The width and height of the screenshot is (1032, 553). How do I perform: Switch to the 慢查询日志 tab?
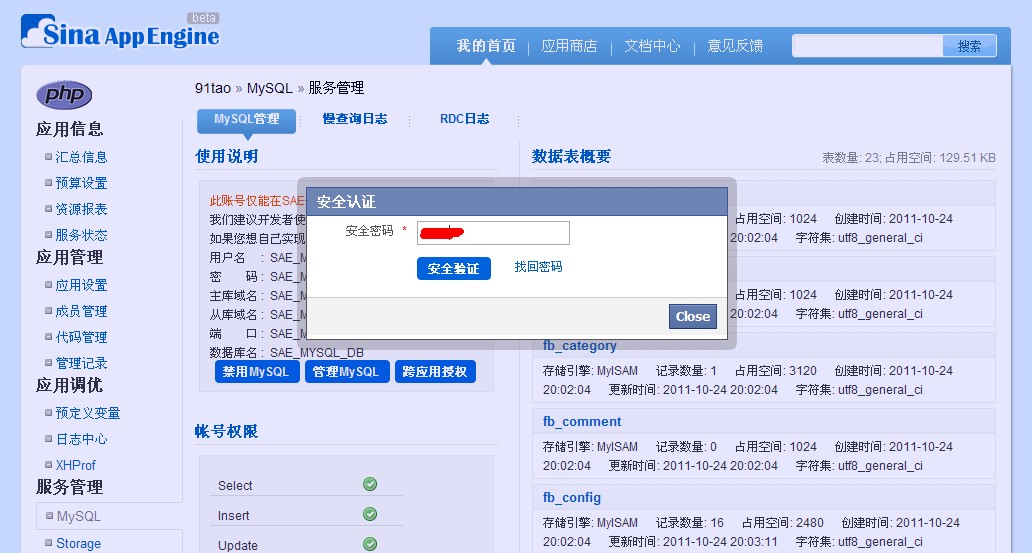[355, 119]
